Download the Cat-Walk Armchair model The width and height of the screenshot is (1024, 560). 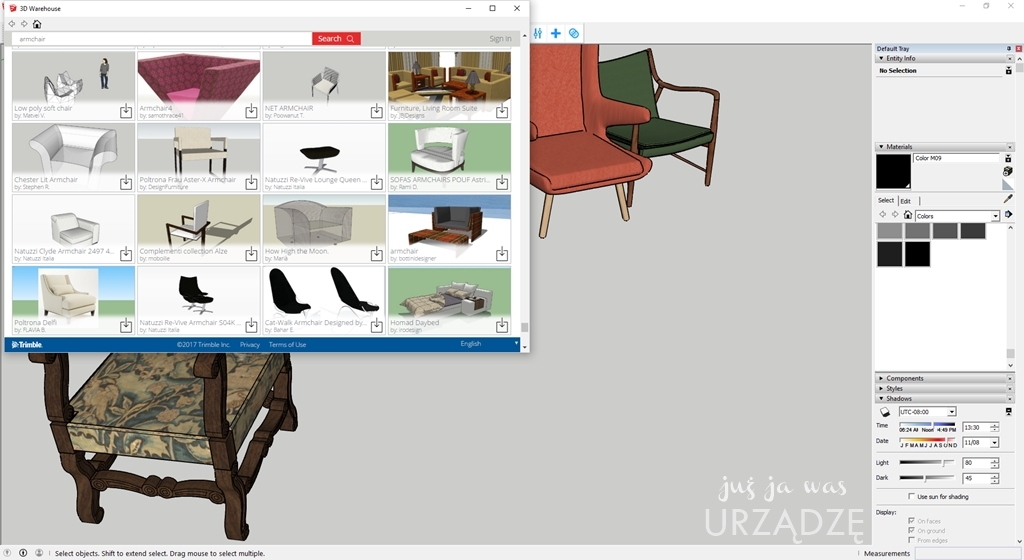tap(377, 325)
